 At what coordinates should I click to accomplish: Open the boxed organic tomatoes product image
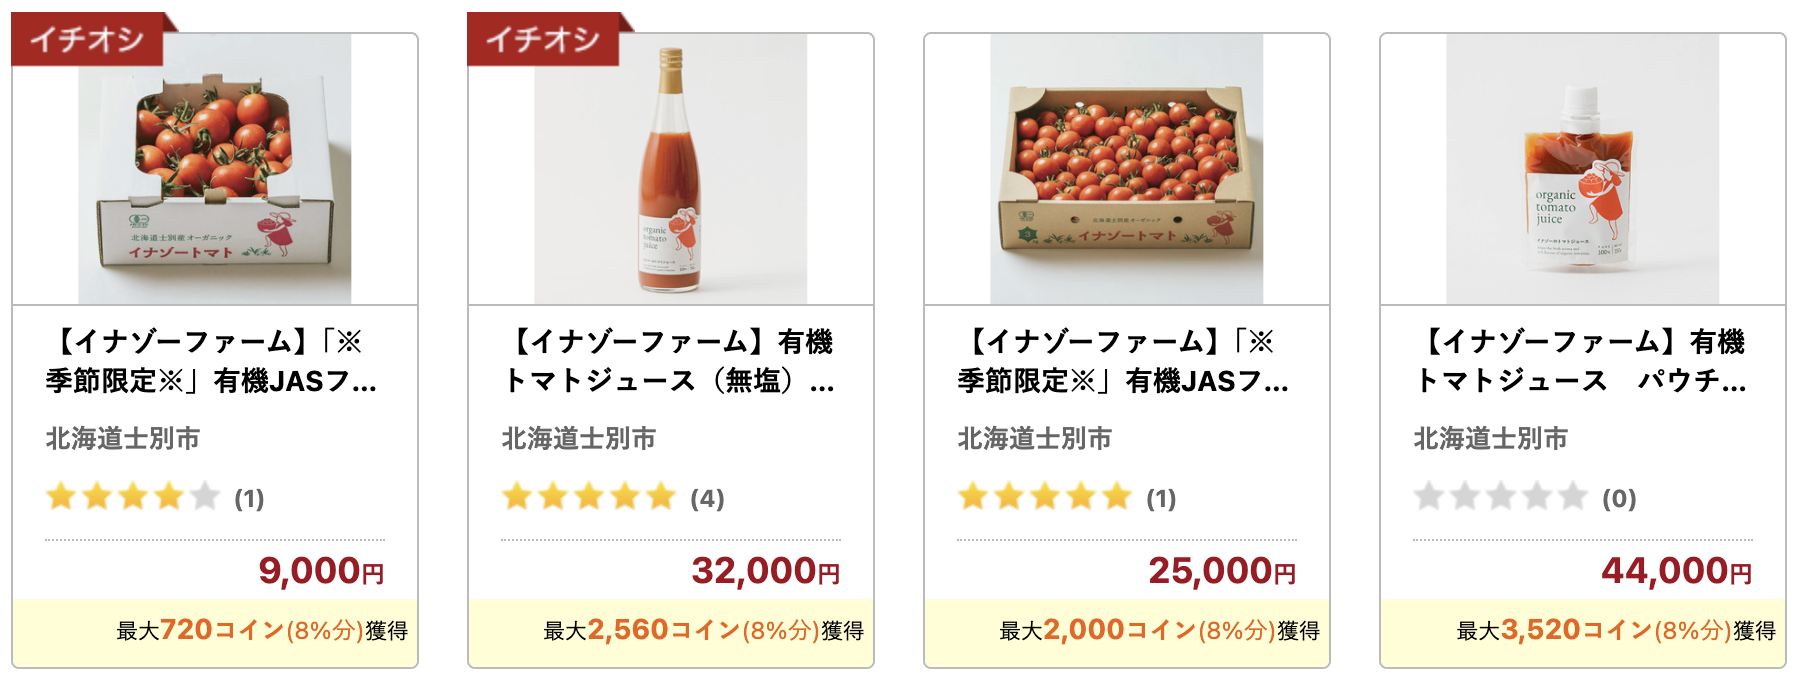point(215,169)
